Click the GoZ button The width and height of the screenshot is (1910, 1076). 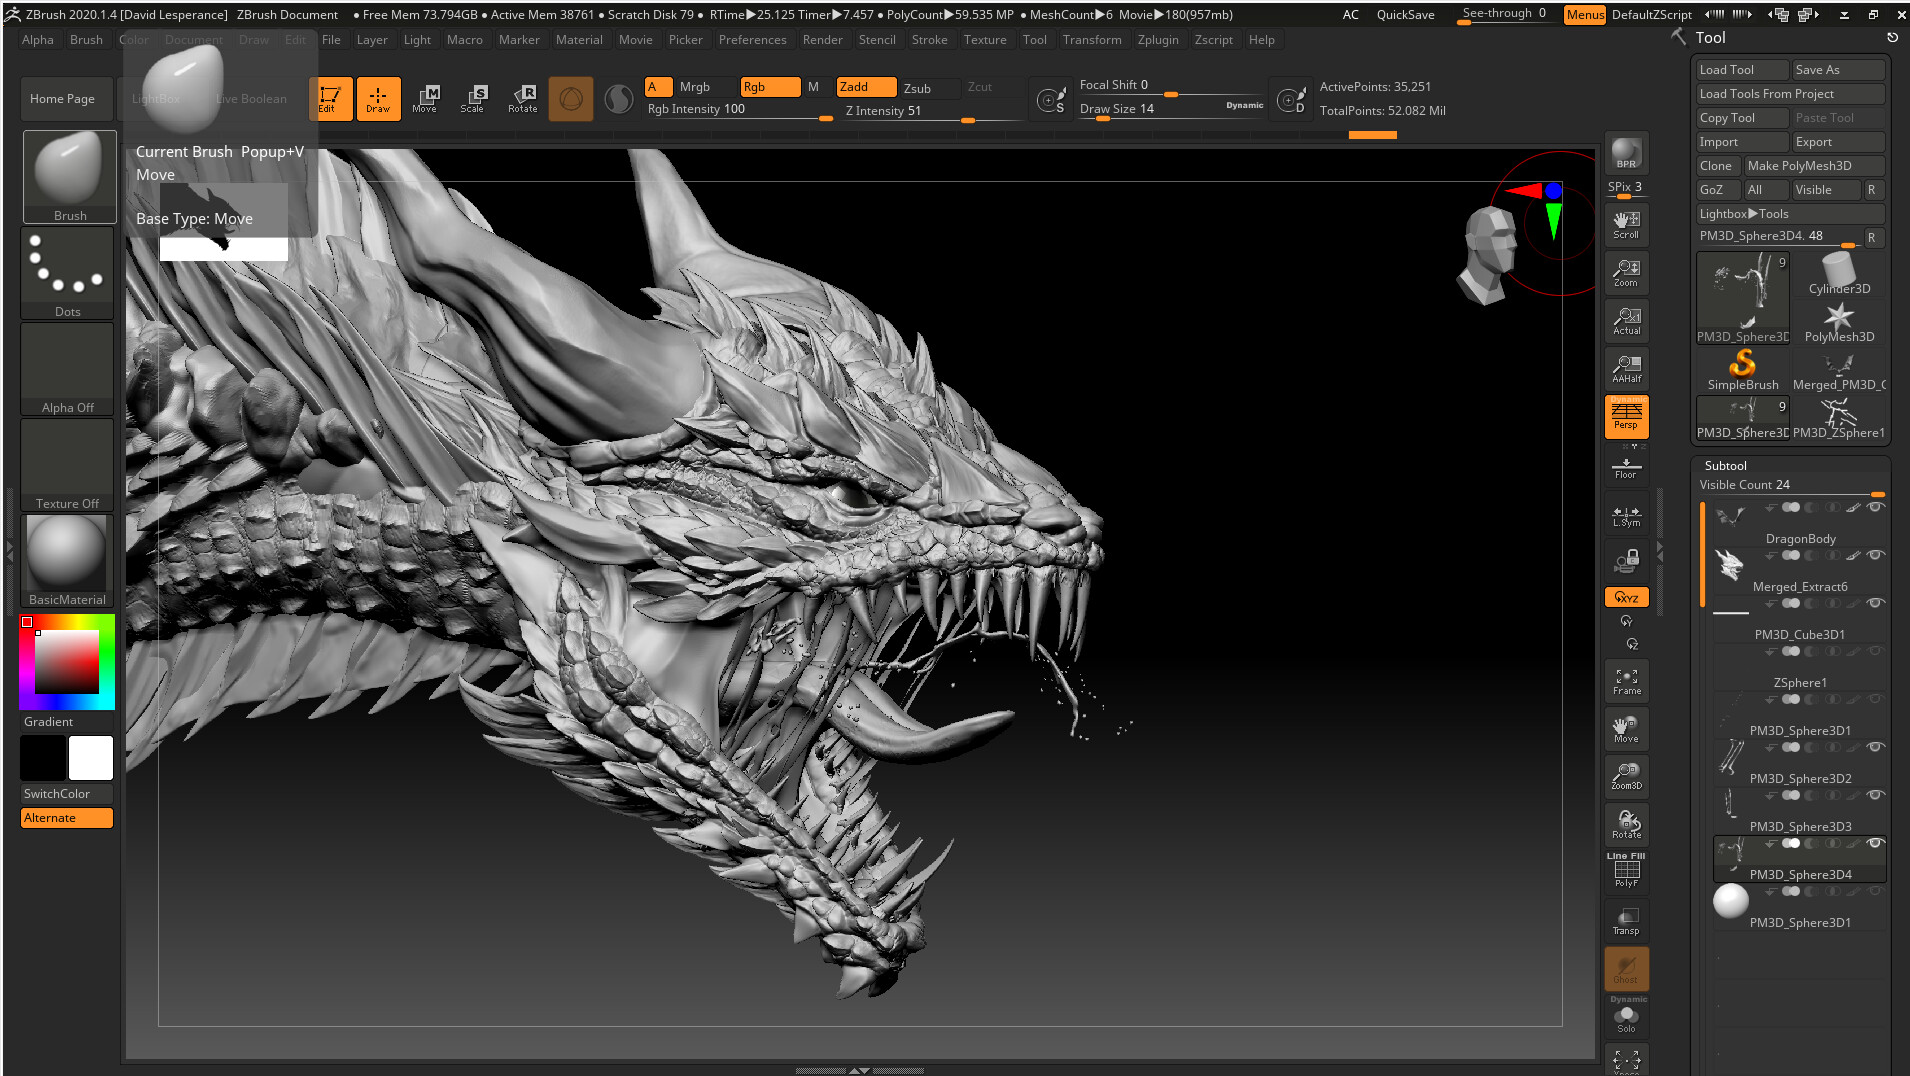(x=1718, y=190)
